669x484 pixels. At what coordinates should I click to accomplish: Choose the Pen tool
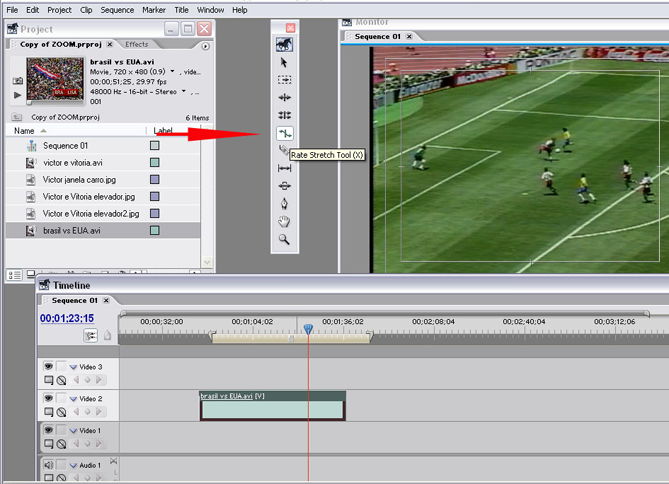[x=284, y=203]
